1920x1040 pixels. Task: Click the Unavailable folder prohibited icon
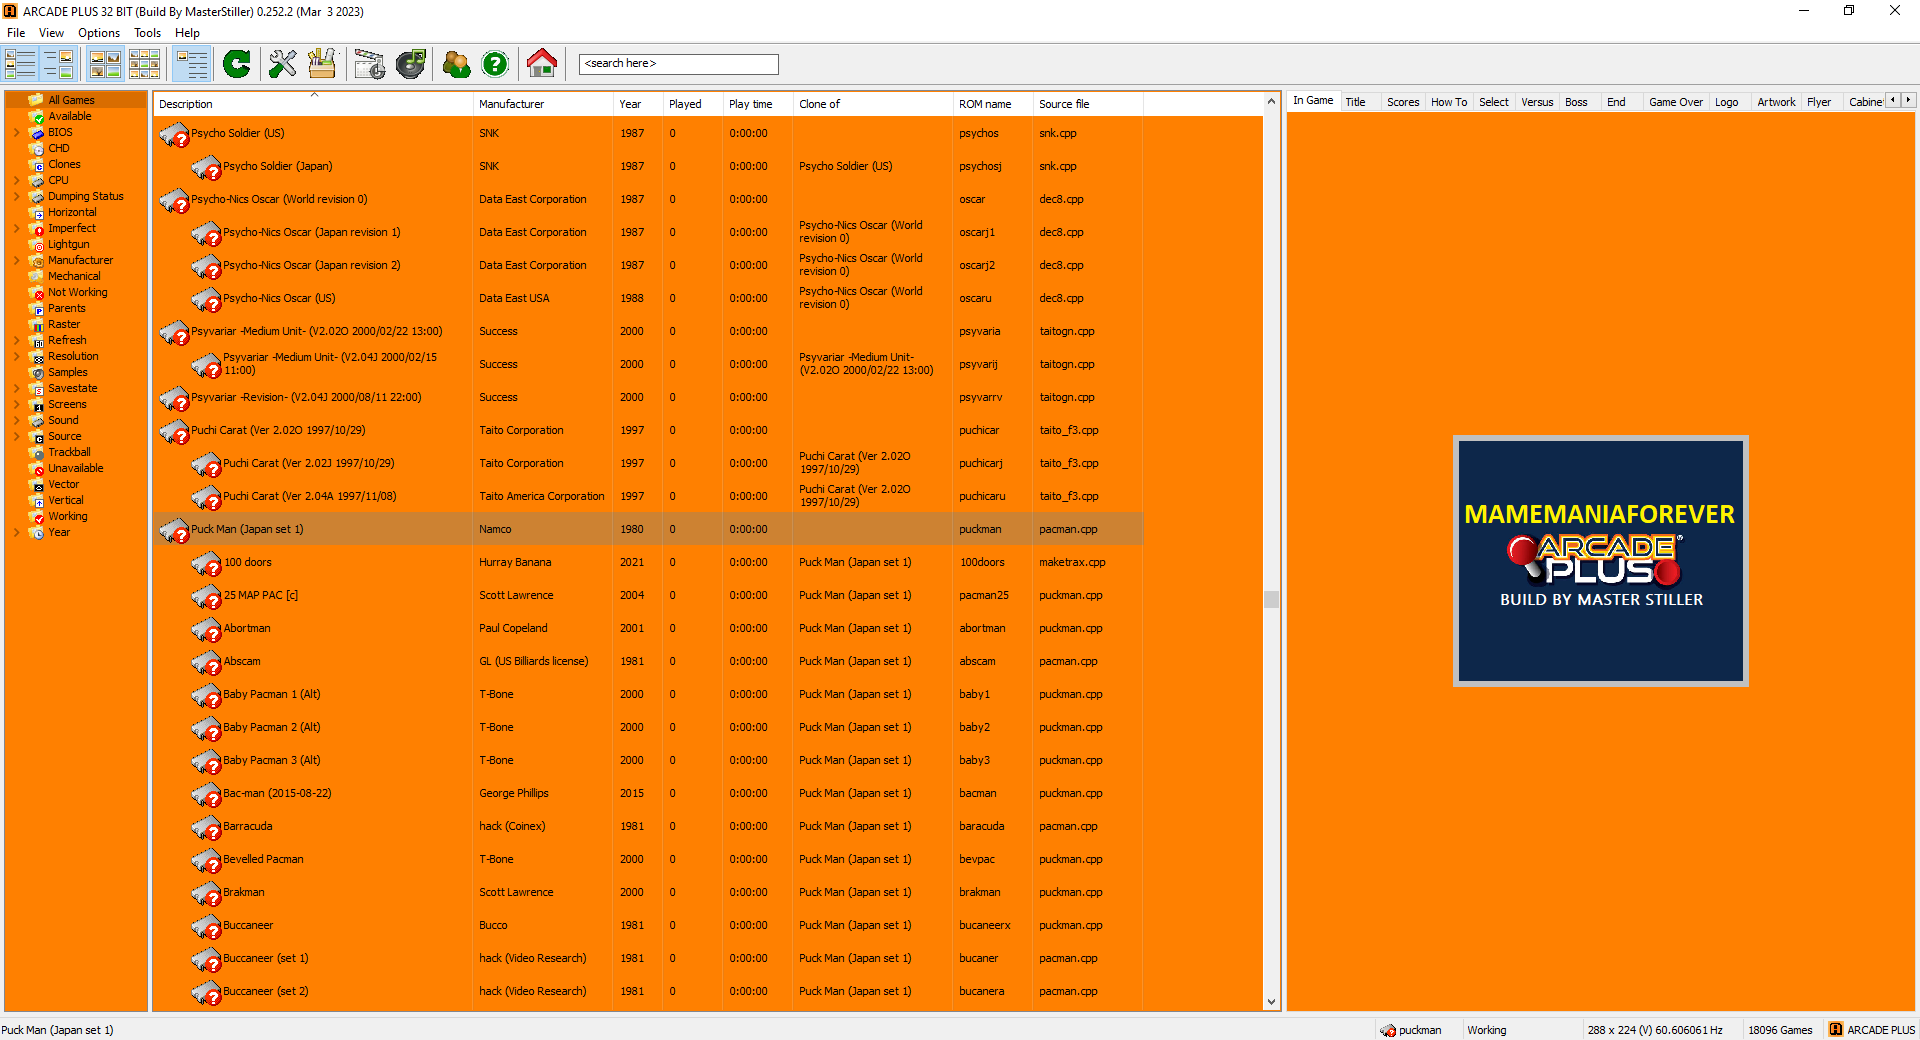[37, 468]
